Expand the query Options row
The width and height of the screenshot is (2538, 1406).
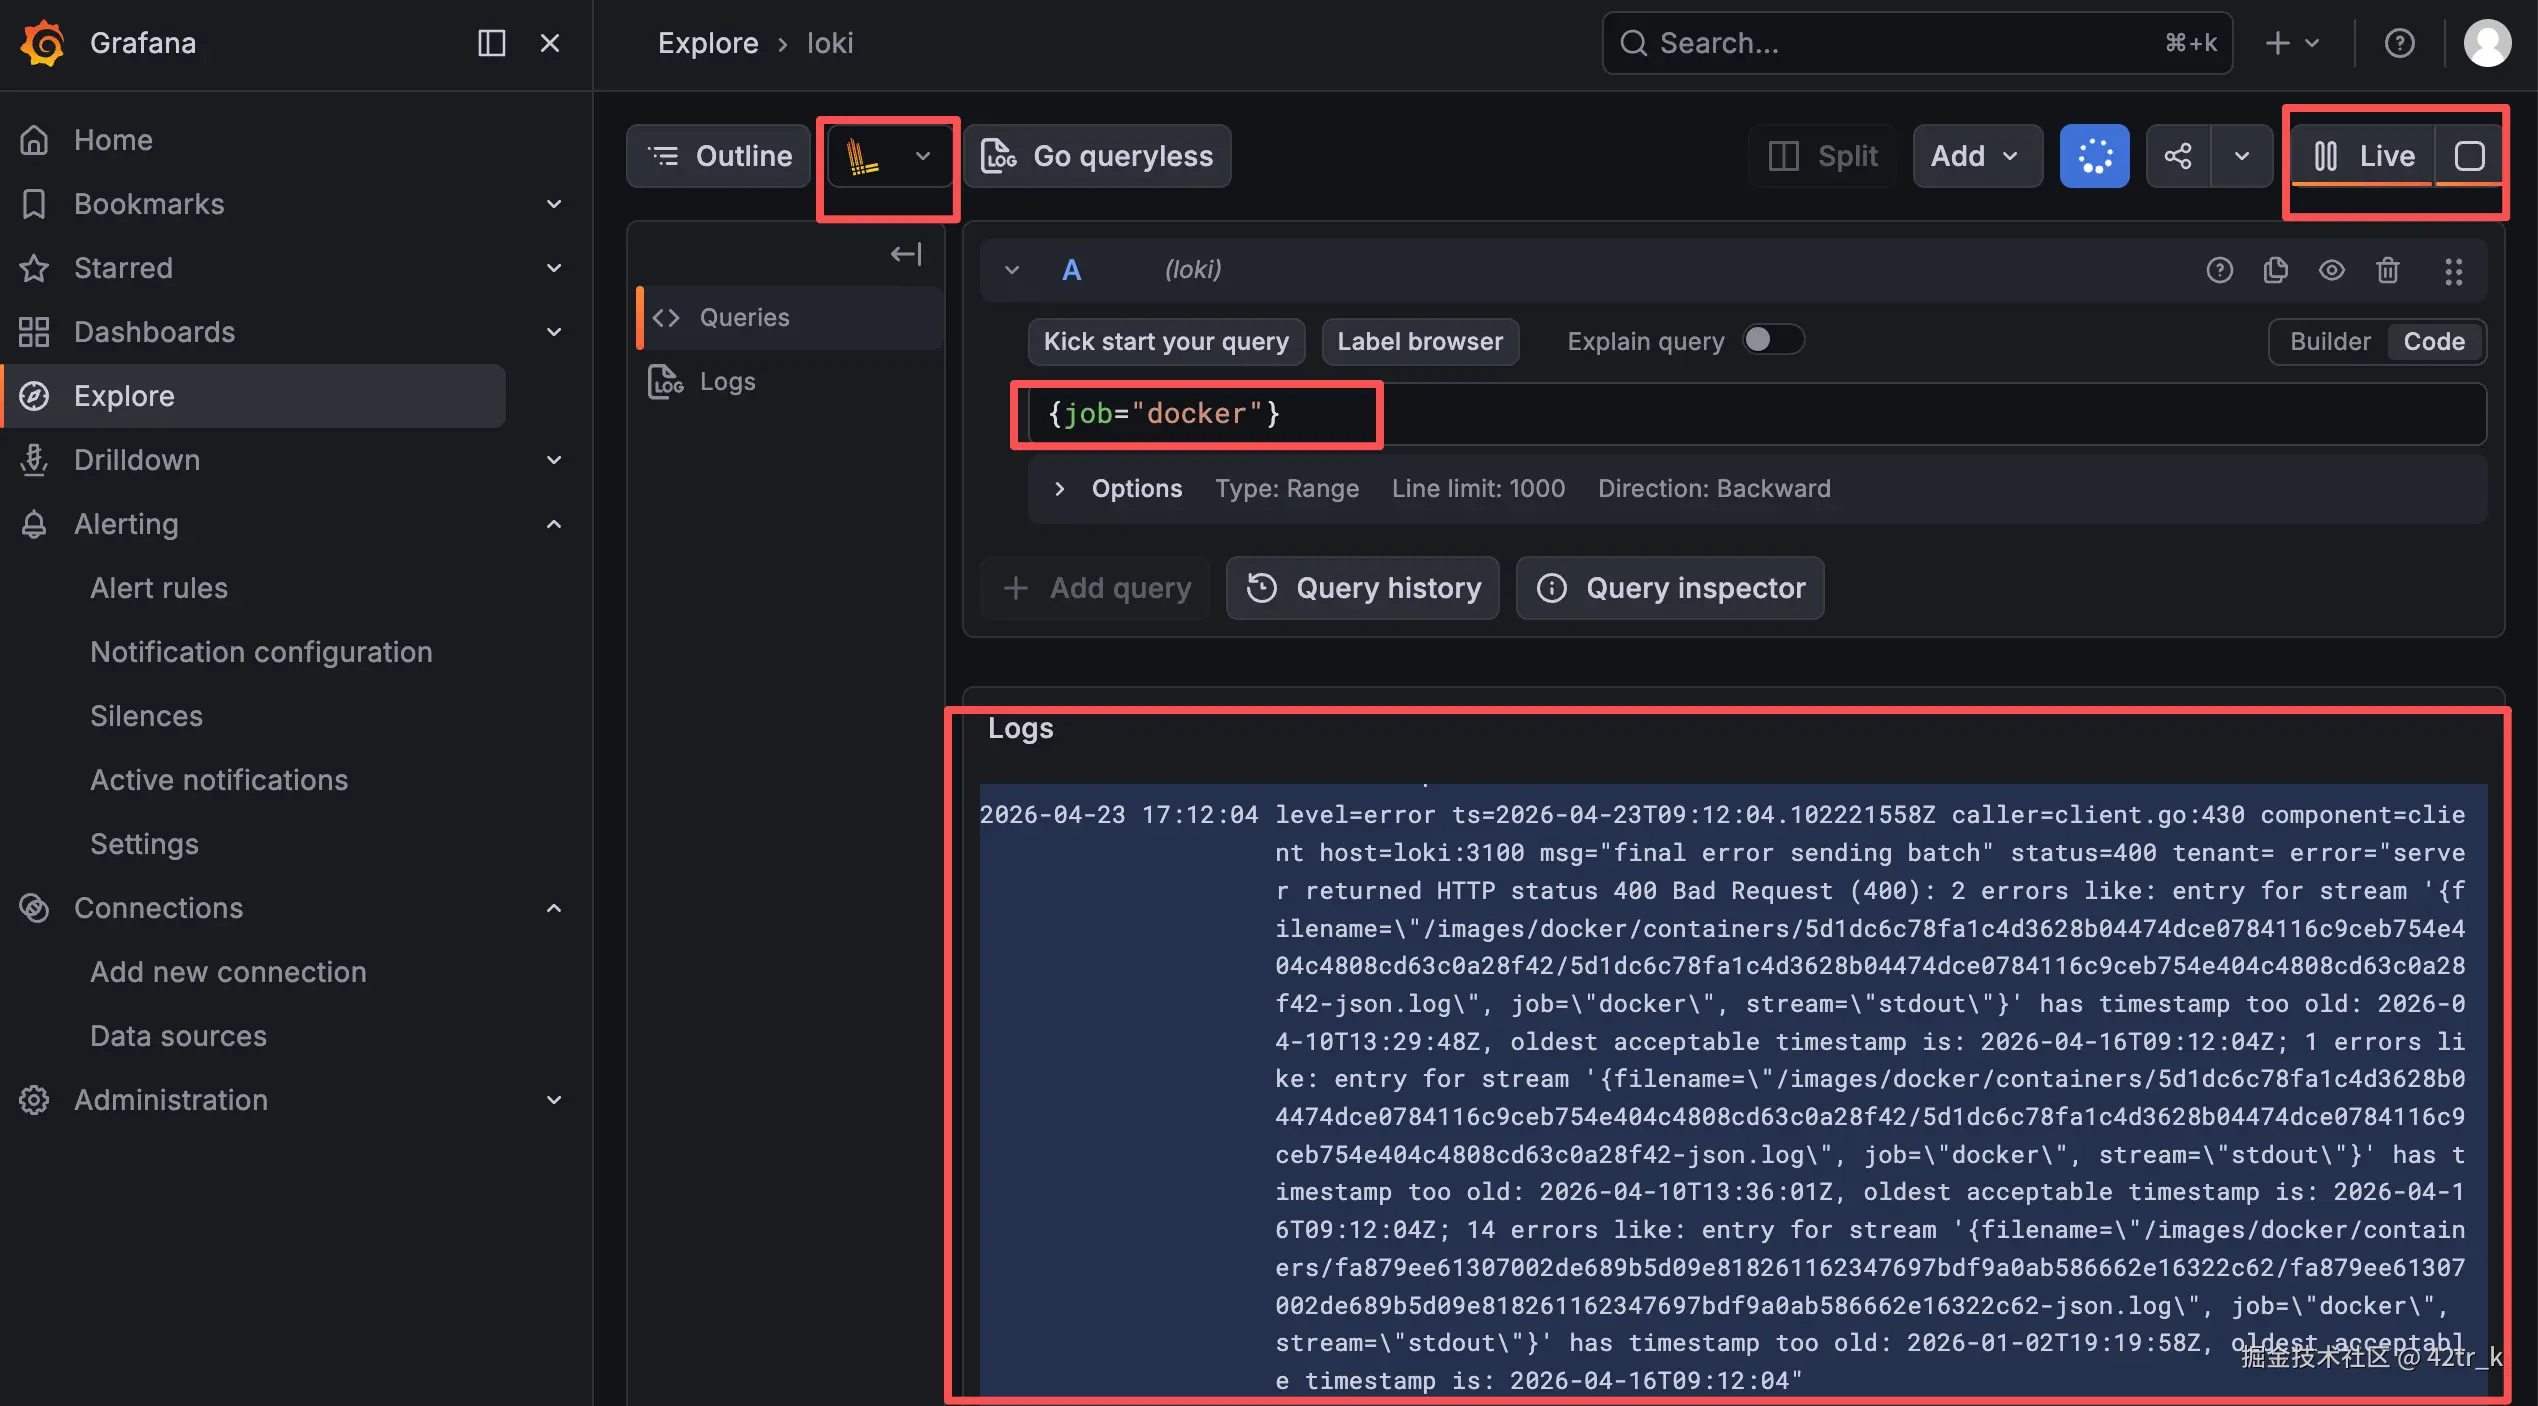tap(1059, 489)
